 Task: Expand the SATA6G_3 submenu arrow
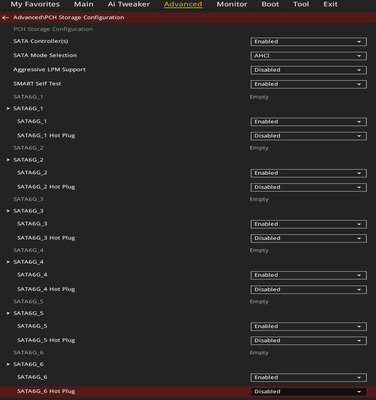pos(8,211)
